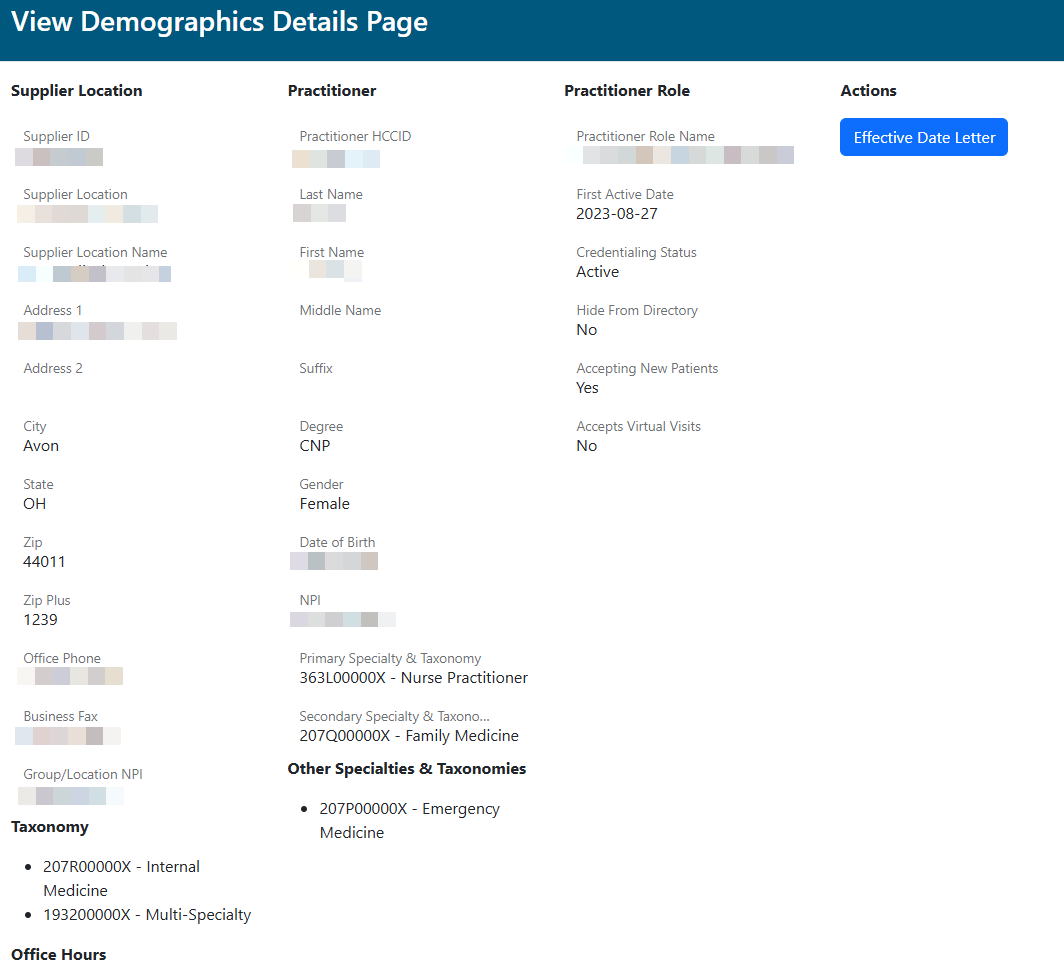Click the First Active Date 2023-08-27
Screen dimensions: 1064x978
[x=616, y=214]
